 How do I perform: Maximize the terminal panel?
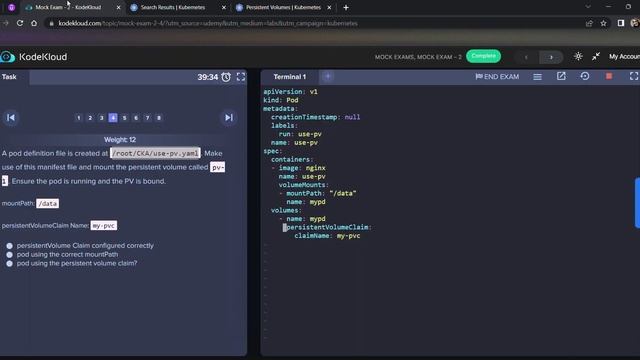coord(633,76)
